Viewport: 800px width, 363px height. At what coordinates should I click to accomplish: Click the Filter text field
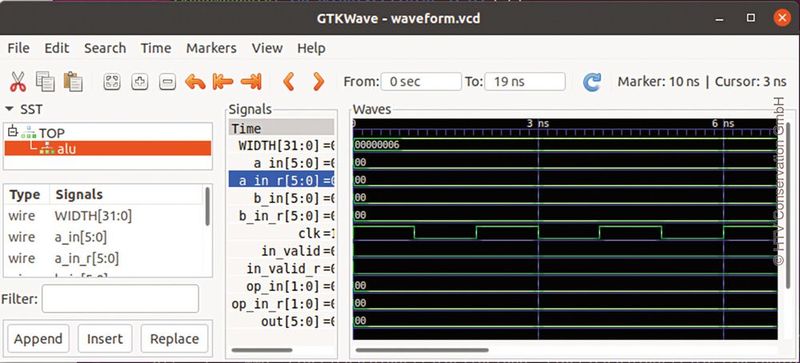(x=120, y=299)
